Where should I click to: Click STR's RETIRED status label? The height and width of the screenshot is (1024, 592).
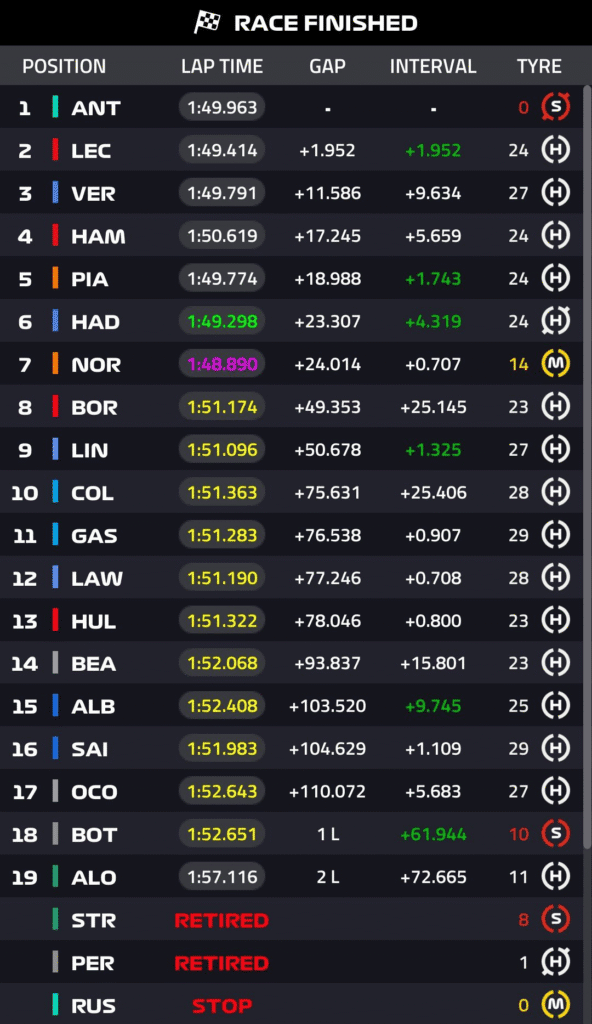click(x=222, y=920)
